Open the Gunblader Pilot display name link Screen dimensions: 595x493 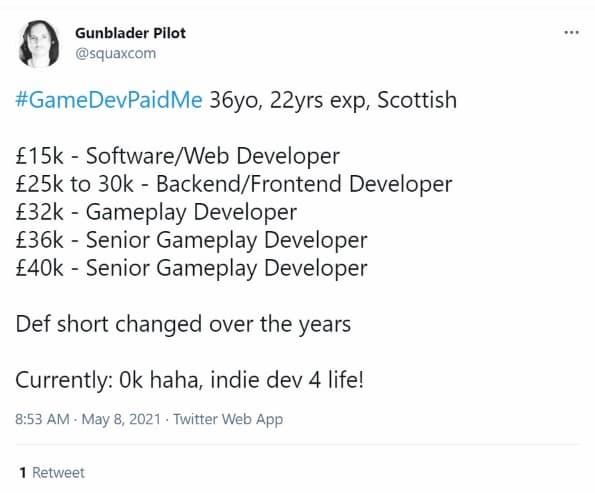131,33
